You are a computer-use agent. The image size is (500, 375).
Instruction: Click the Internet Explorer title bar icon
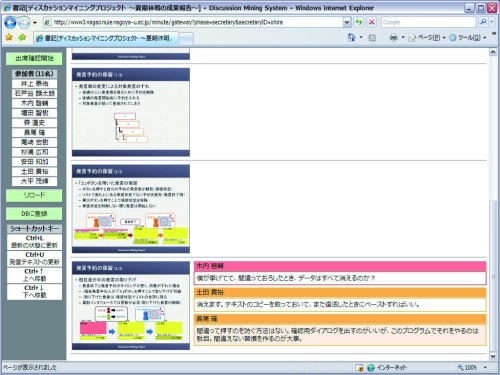(7, 8)
